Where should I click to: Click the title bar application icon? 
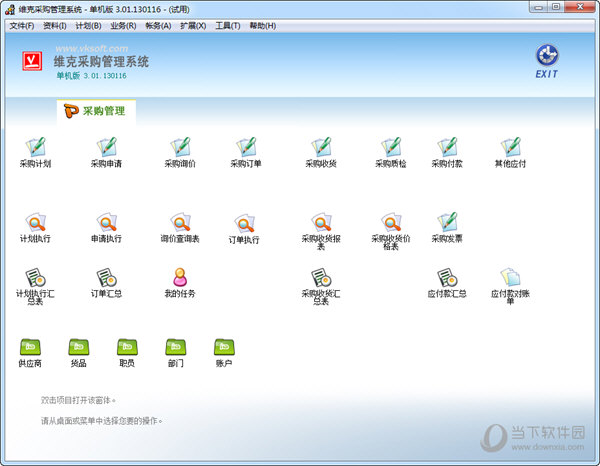coord(10,9)
